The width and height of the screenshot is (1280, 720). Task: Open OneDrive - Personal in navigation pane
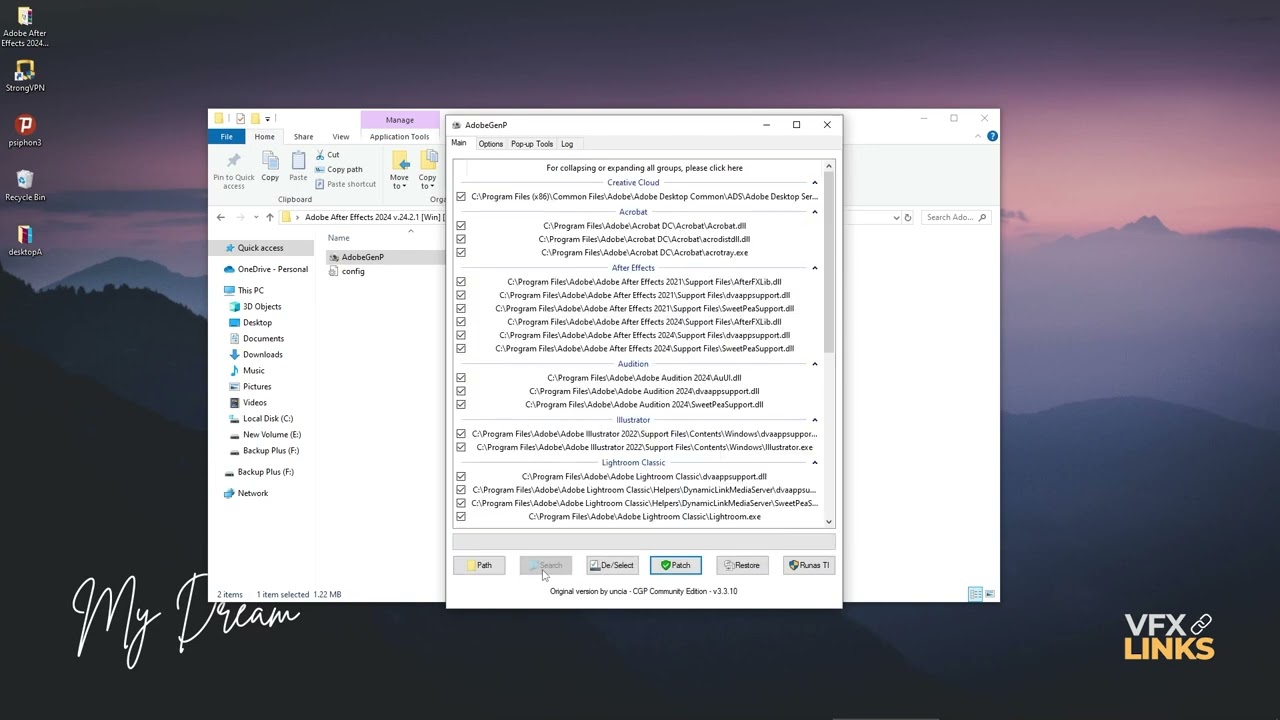pos(265,269)
